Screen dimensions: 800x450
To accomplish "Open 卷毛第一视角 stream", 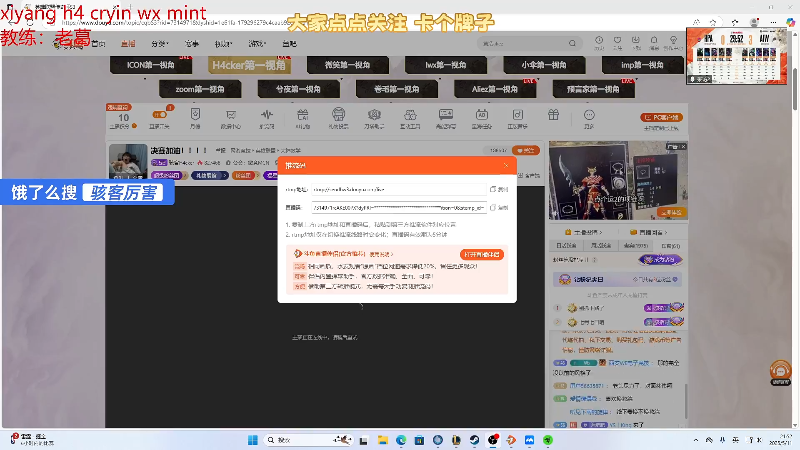I will tap(397, 89).
